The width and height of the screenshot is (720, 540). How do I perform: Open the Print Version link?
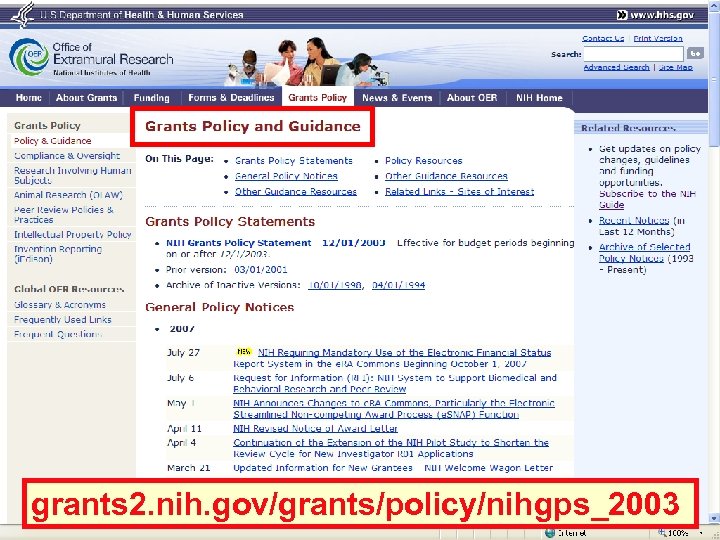tap(658, 39)
